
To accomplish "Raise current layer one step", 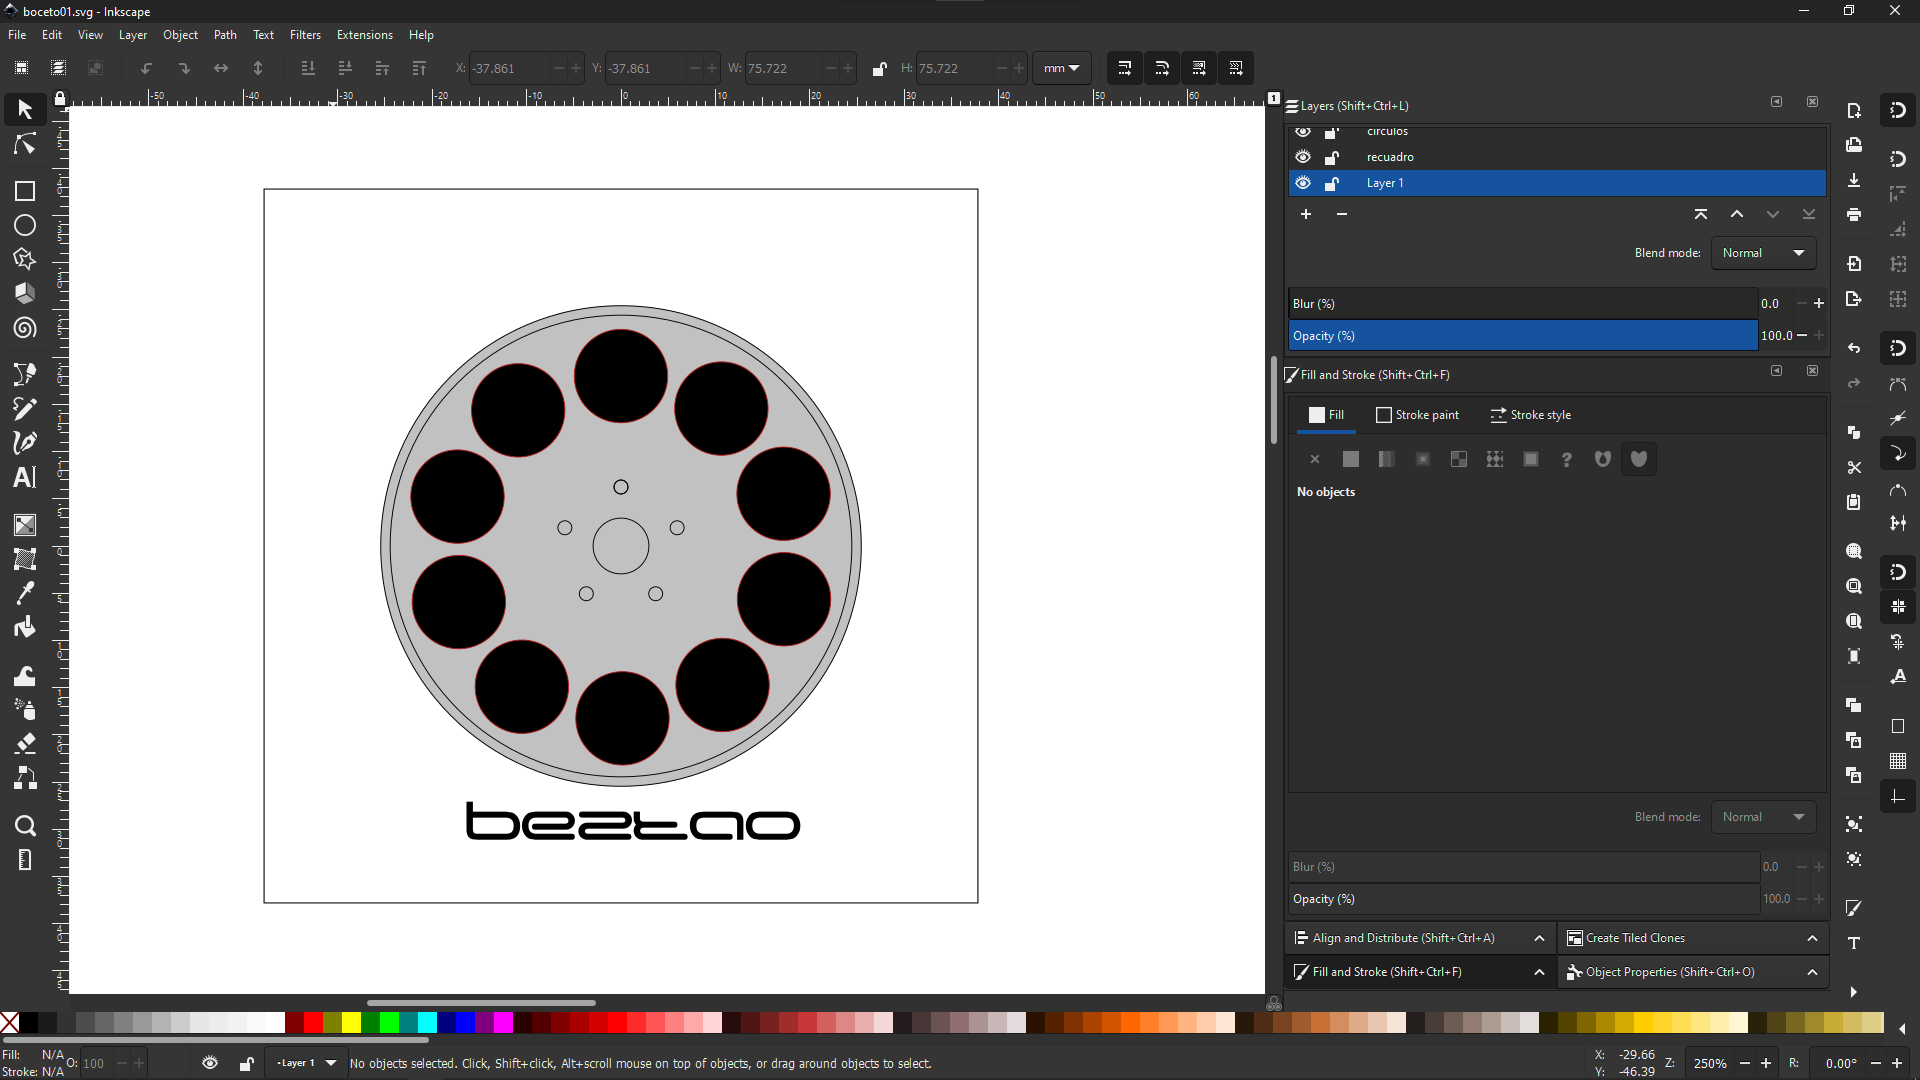I will pyautogui.click(x=1737, y=214).
